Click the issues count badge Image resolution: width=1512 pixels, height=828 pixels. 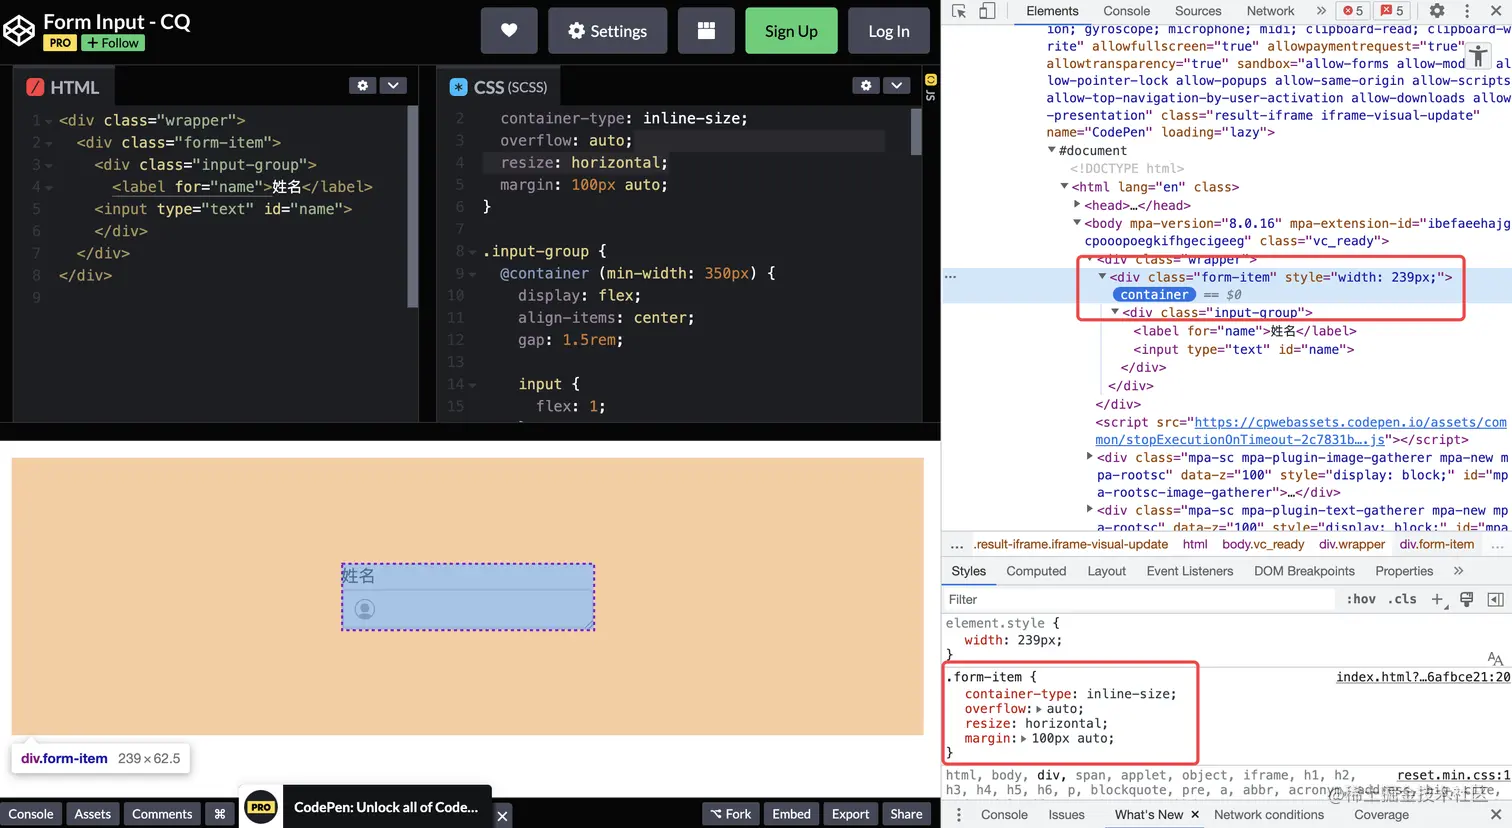[1393, 11]
